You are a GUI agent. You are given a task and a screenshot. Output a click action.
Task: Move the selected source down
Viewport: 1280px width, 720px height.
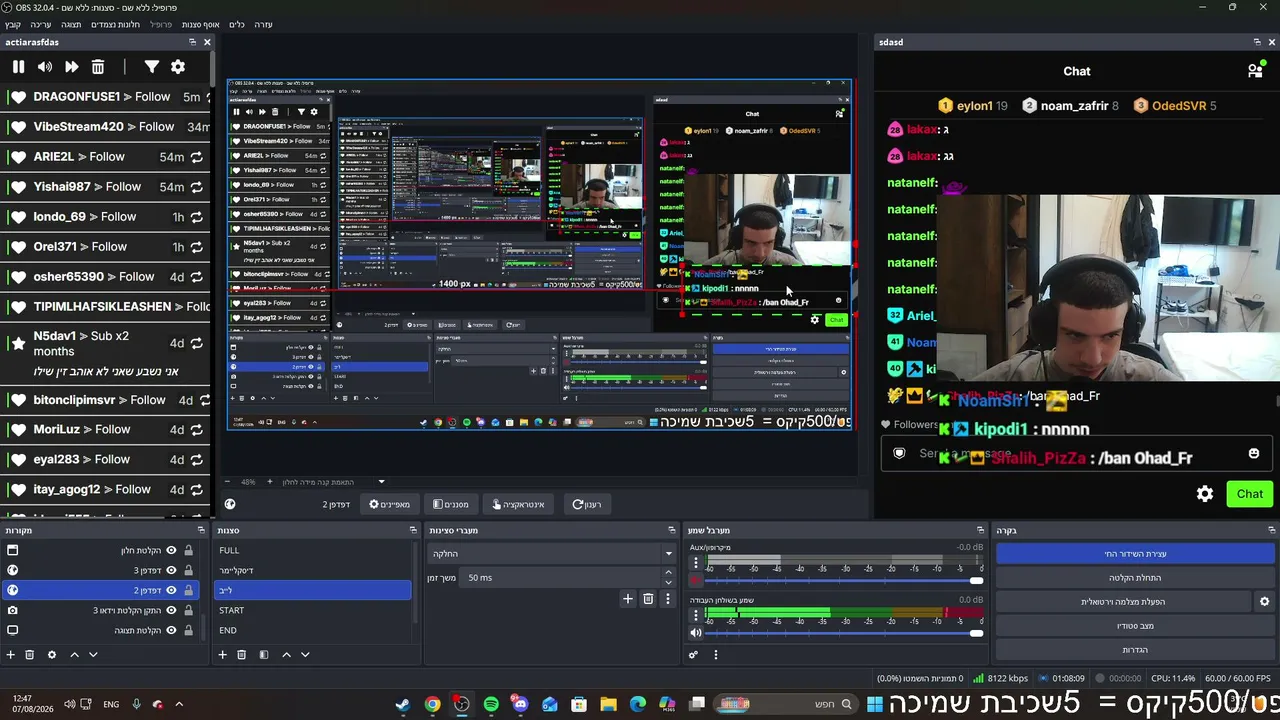pos(93,655)
